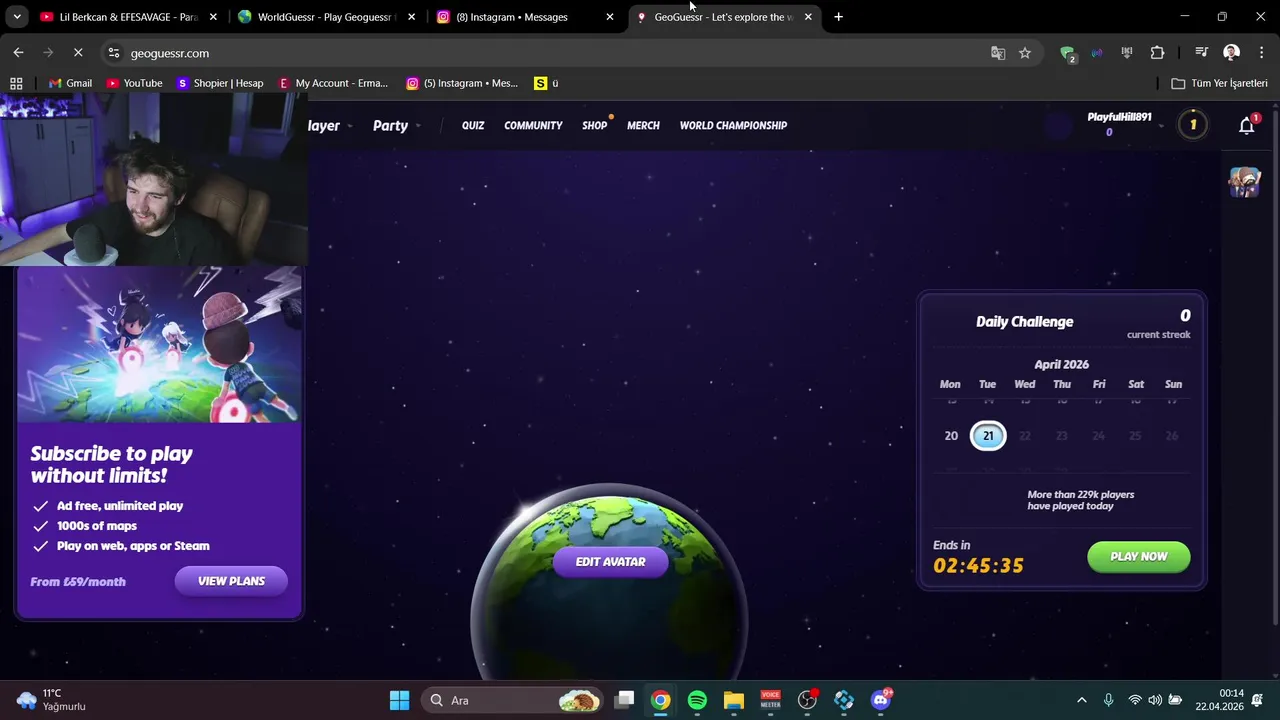Image resolution: width=1280 pixels, height=720 pixels.
Task: Open the Instagram Mes... bookmark
Action: (462, 83)
